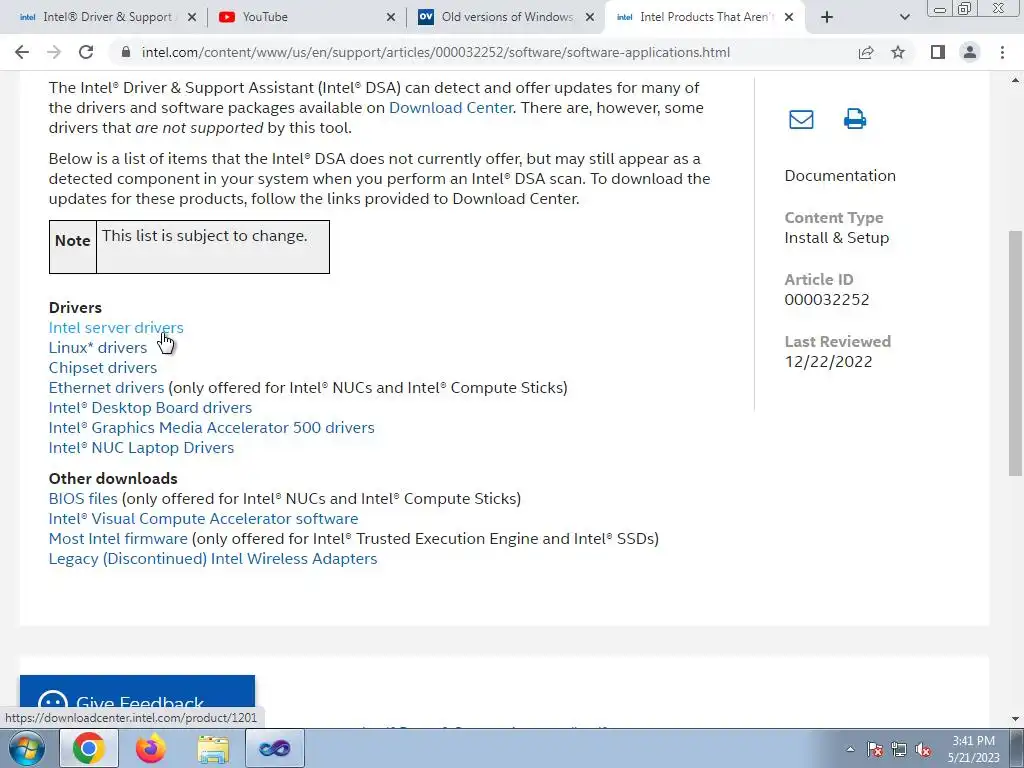Click the site lock icon
The height and width of the screenshot is (768, 1024).
[126, 52]
